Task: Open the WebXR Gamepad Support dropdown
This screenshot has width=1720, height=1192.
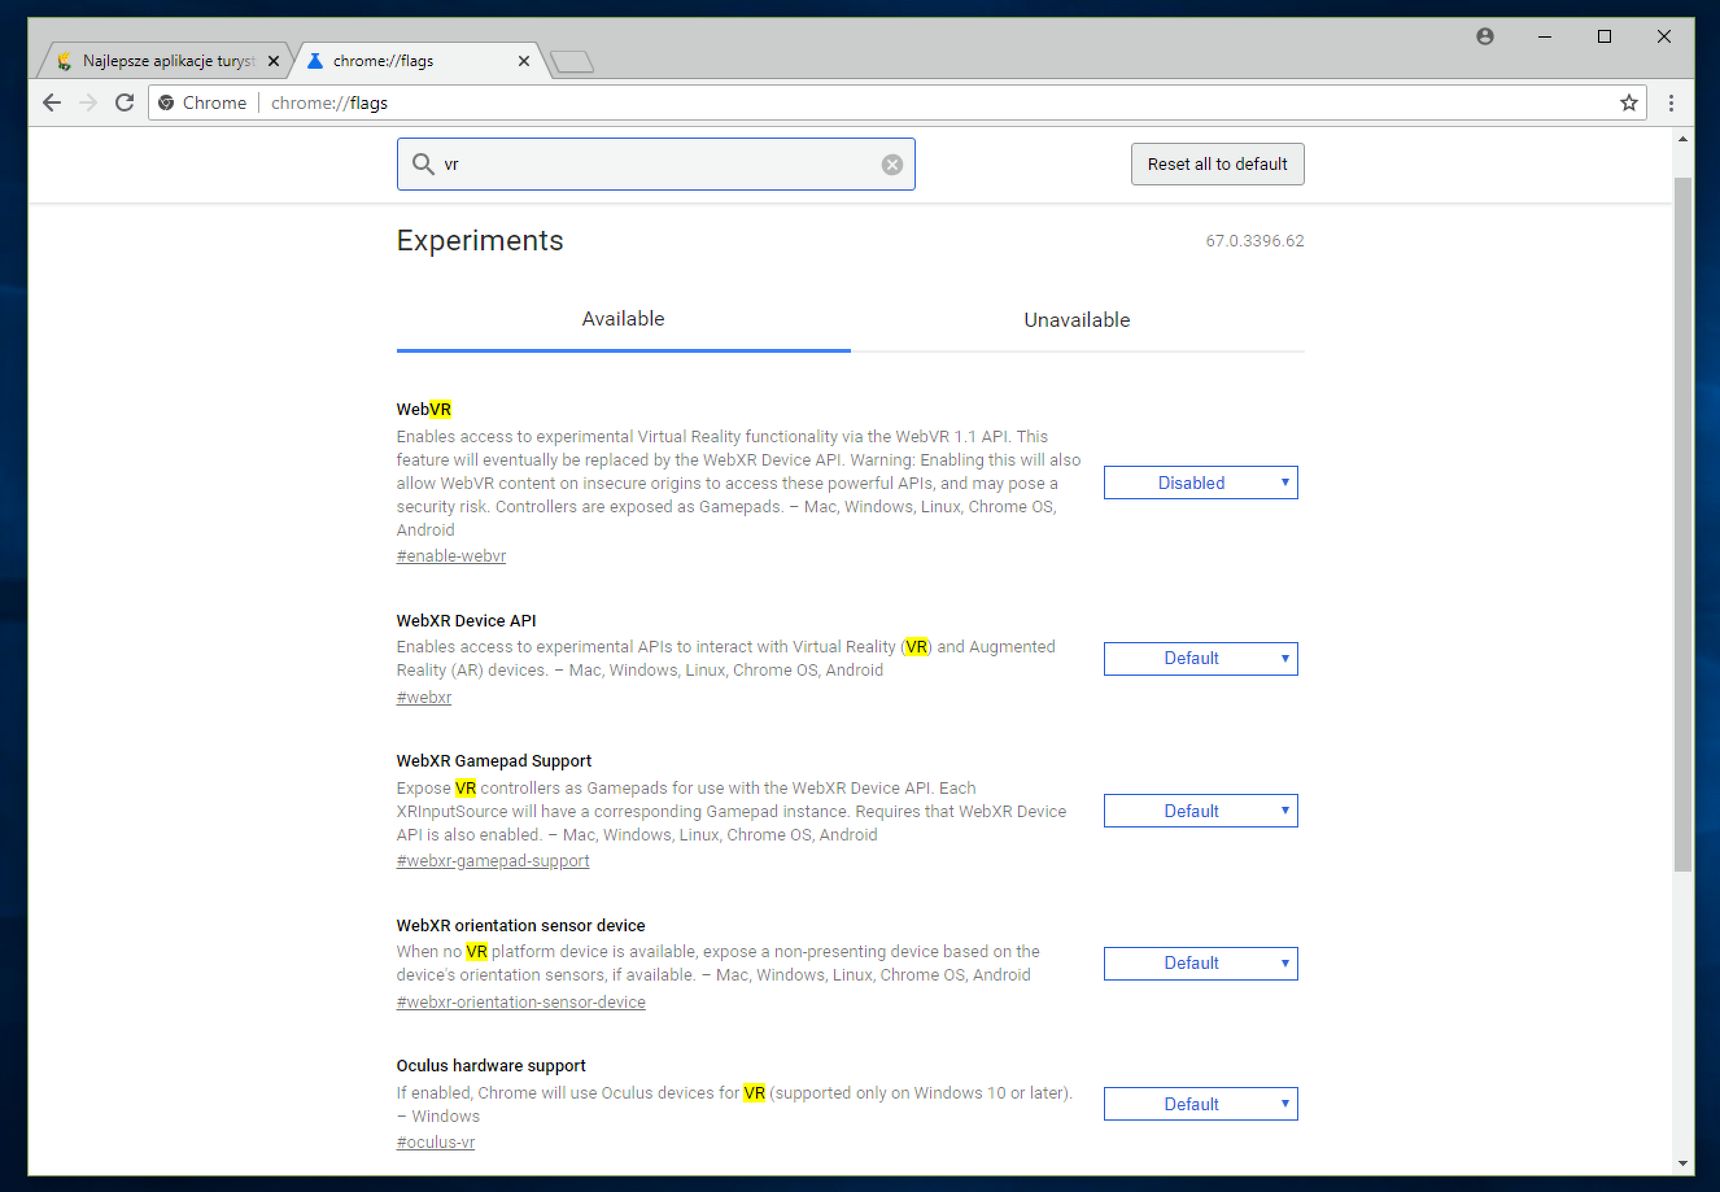Action: tap(1200, 811)
